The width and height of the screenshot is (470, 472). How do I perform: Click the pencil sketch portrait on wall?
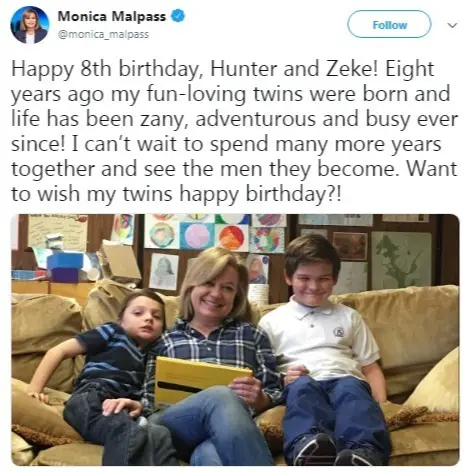tap(164, 271)
